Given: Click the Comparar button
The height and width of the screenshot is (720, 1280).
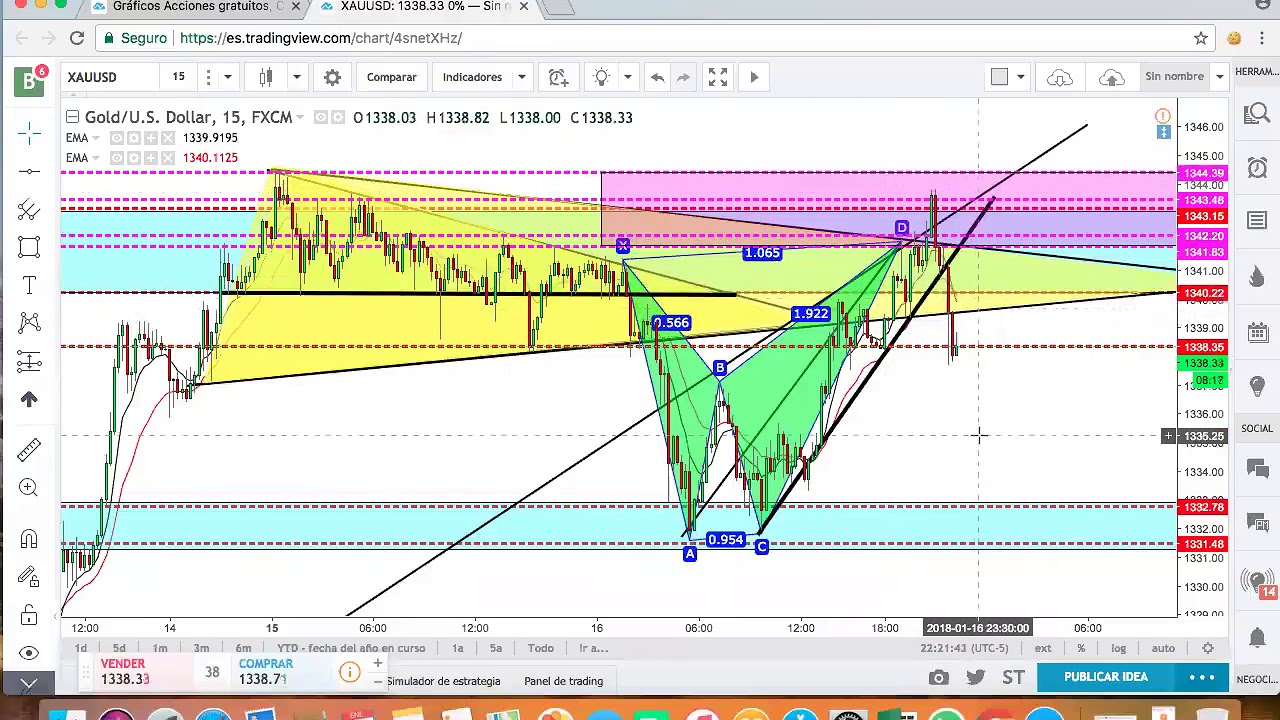Looking at the screenshot, I should [x=391, y=77].
